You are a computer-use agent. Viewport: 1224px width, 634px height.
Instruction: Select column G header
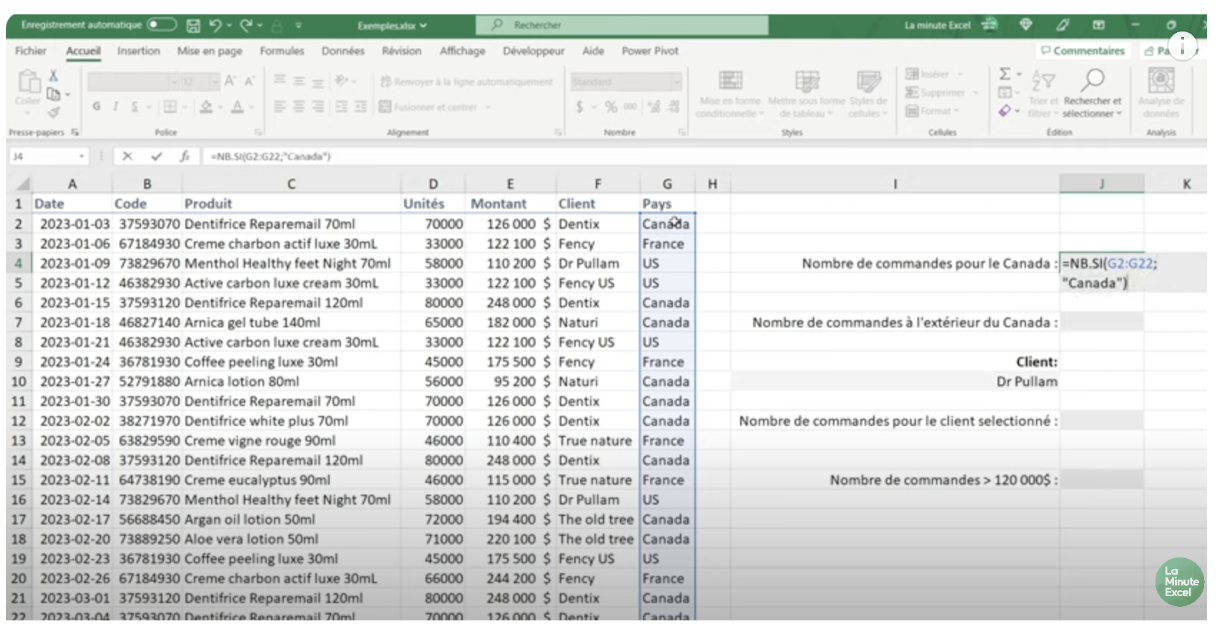pos(667,184)
